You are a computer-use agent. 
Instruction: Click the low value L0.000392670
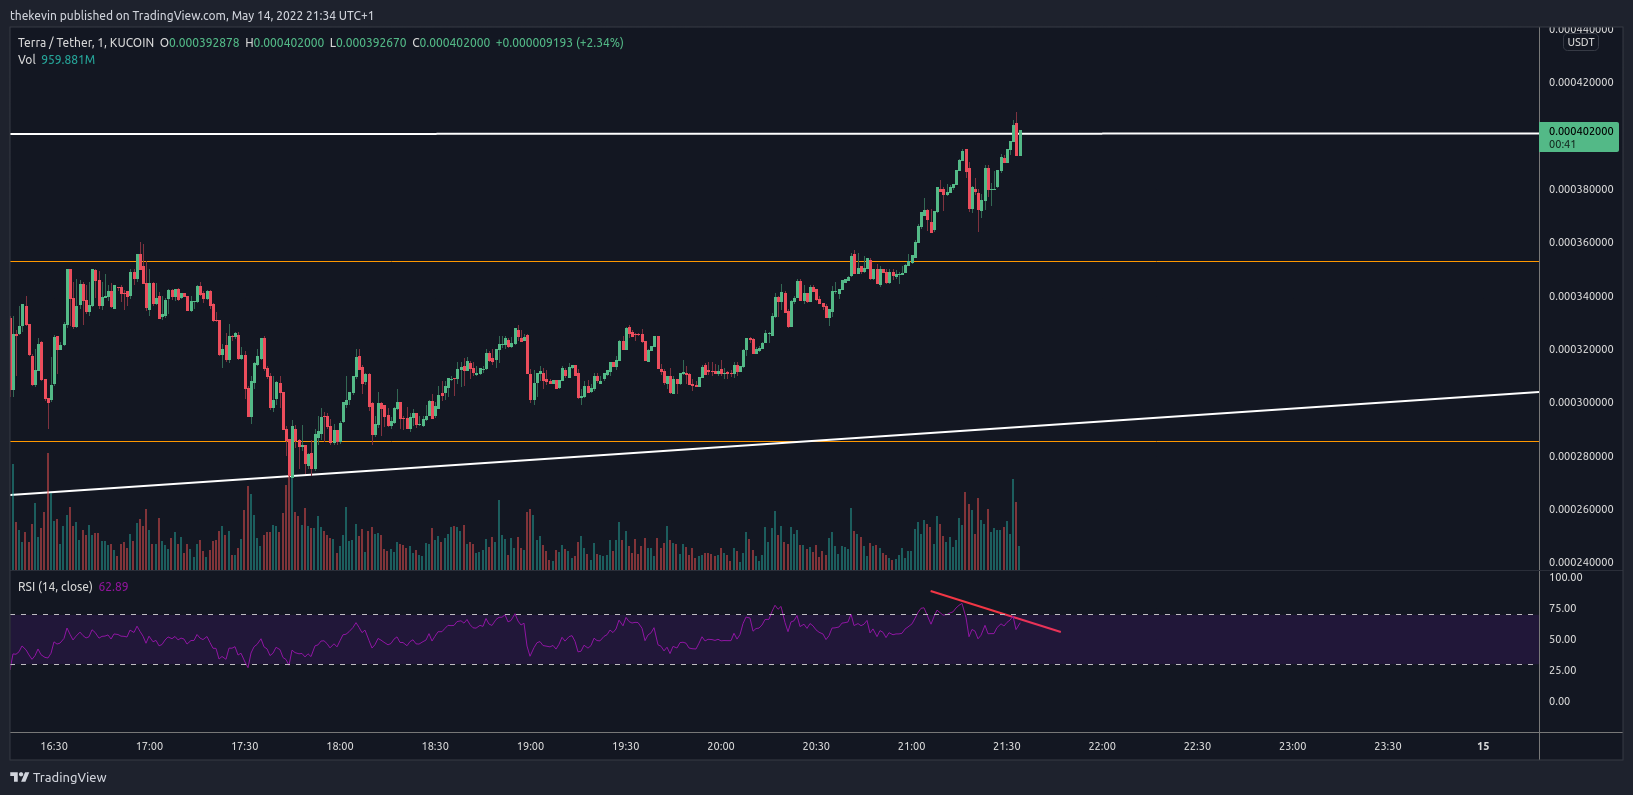[x=369, y=43]
